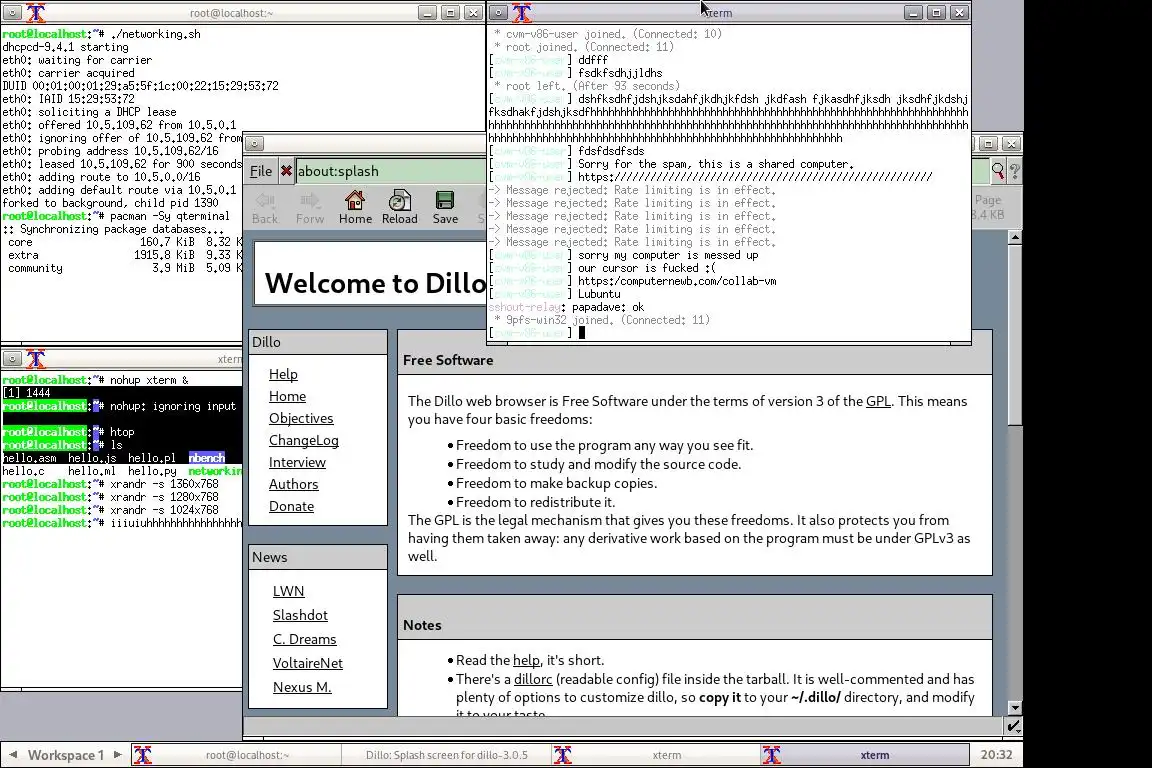Open the Objectives link in the sidebar
Image resolution: width=1152 pixels, height=768 pixels.
click(x=301, y=418)
